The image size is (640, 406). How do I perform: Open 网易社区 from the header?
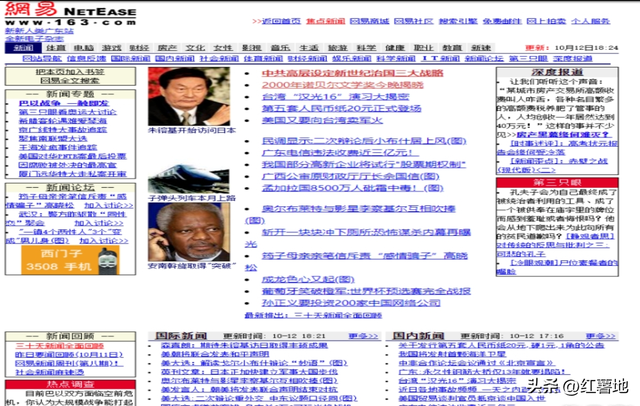(414, 21)
